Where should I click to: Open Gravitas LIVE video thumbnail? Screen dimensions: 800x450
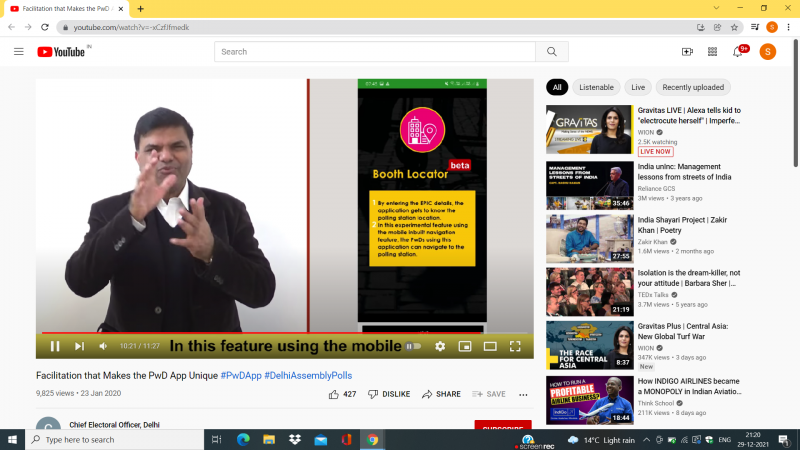589,130
